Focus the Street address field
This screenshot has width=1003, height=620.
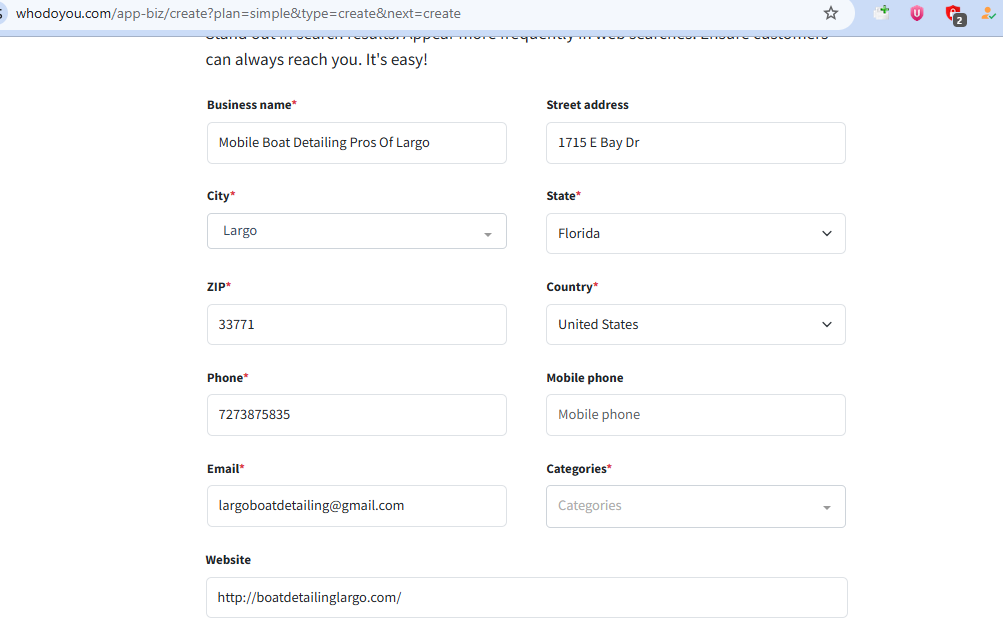[695, 143]
